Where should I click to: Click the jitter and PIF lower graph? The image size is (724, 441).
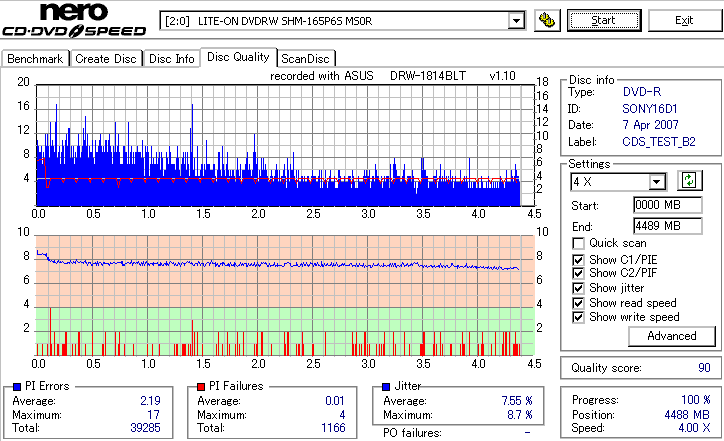(285, 296)
